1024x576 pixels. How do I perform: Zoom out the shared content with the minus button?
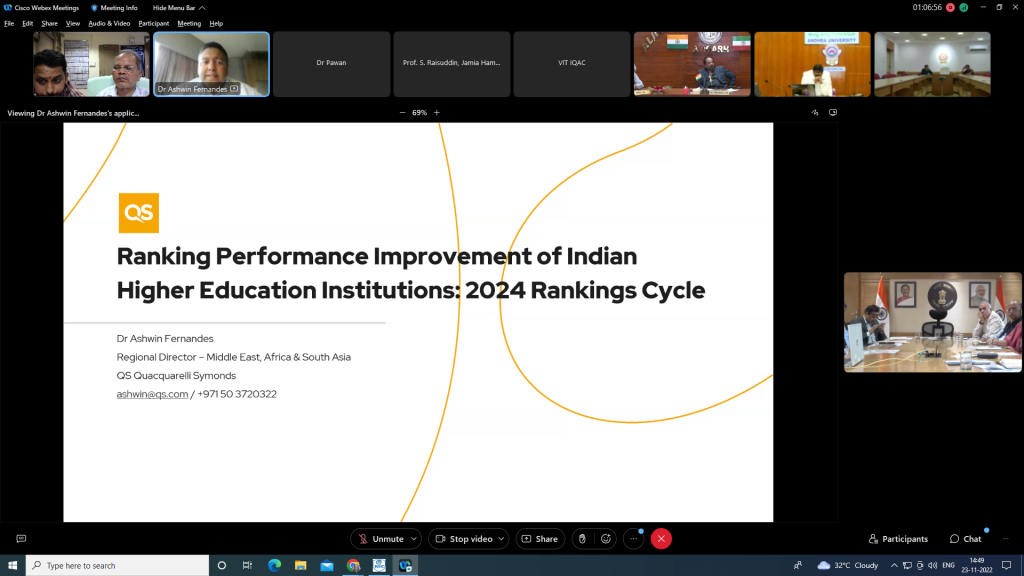tap(402, 112)
